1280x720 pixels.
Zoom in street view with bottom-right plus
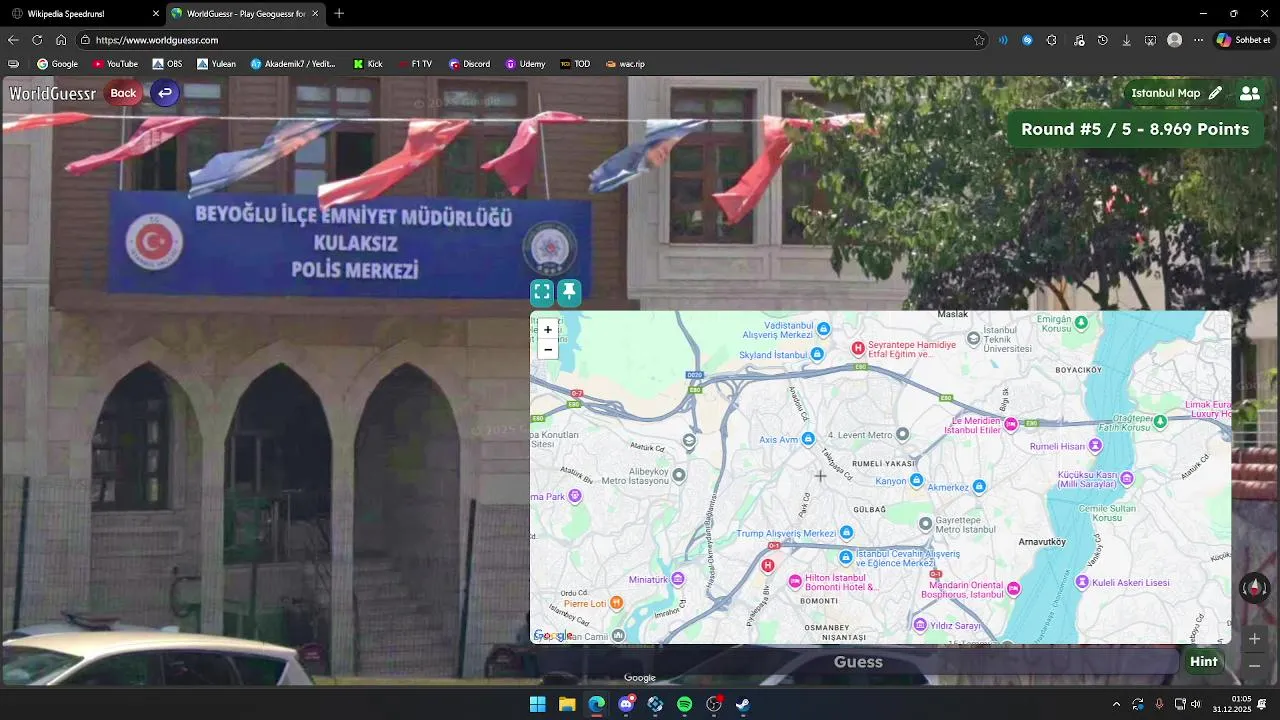click(x=1254, y=639)
